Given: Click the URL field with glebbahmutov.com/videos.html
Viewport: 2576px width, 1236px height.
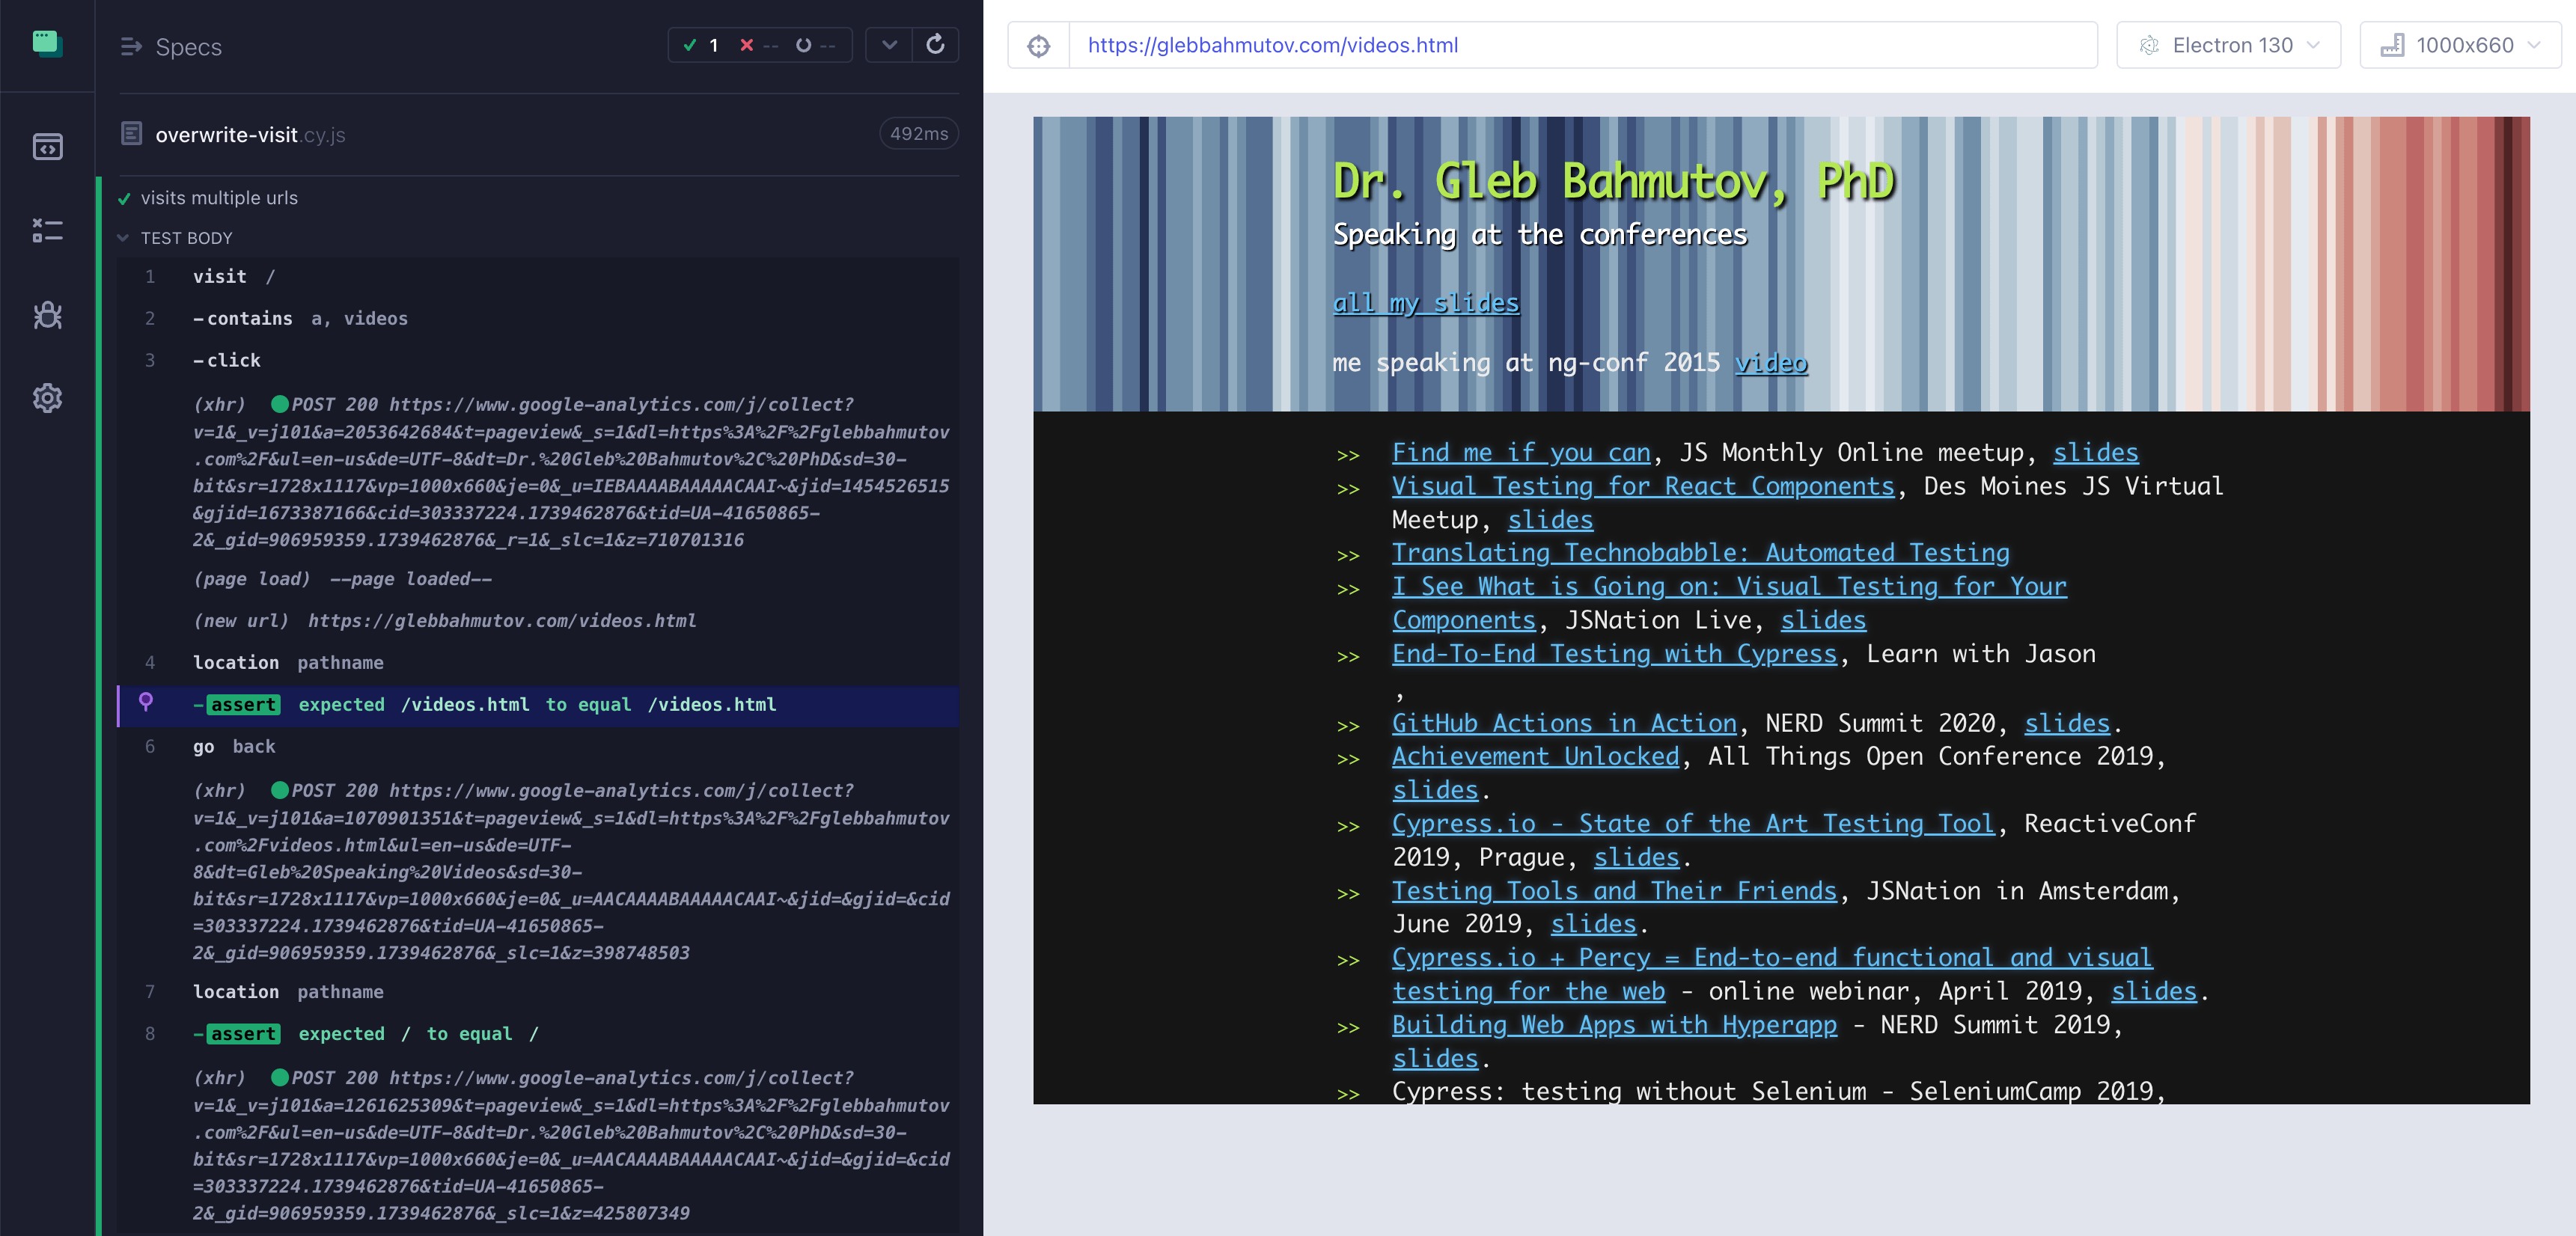Looking at the screenshot, I should (x=1582, y=45).
